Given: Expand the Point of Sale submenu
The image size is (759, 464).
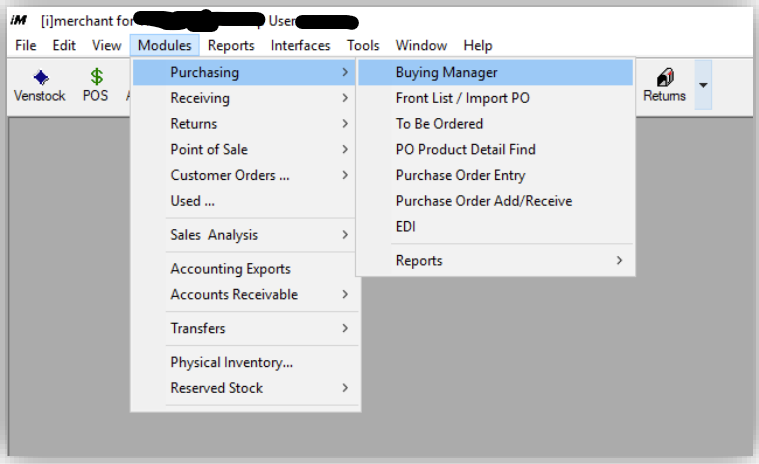Looking at the screenshot, I should pos(244,150).
